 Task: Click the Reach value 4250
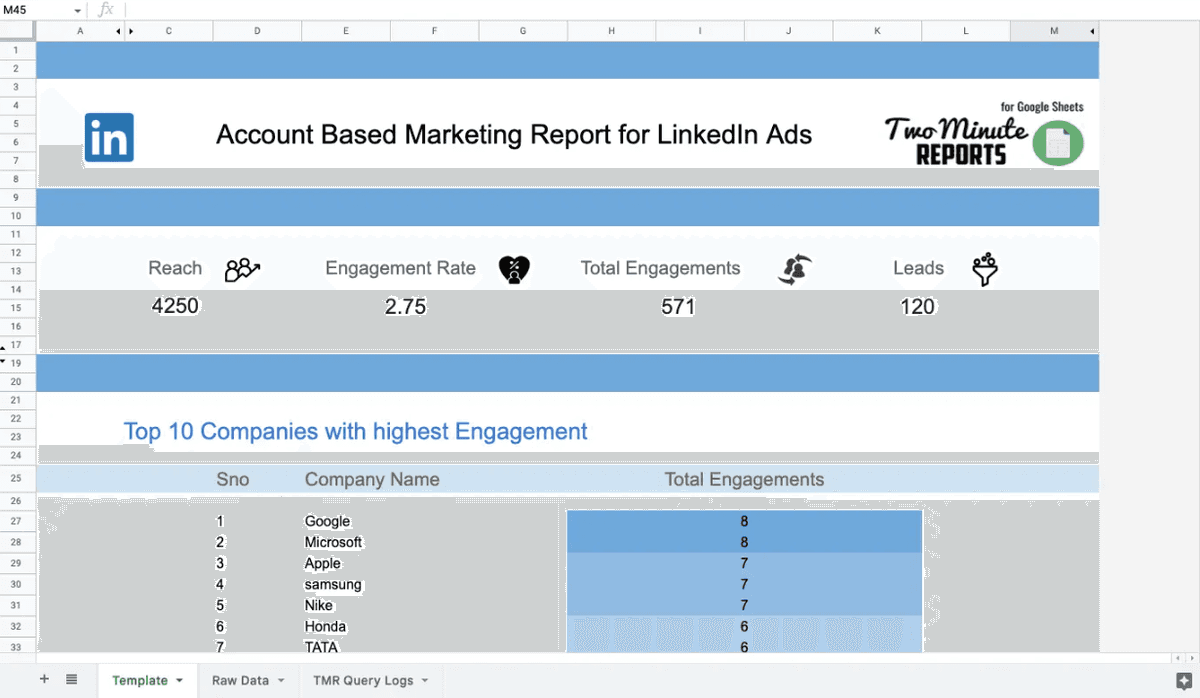click(175, 306)
